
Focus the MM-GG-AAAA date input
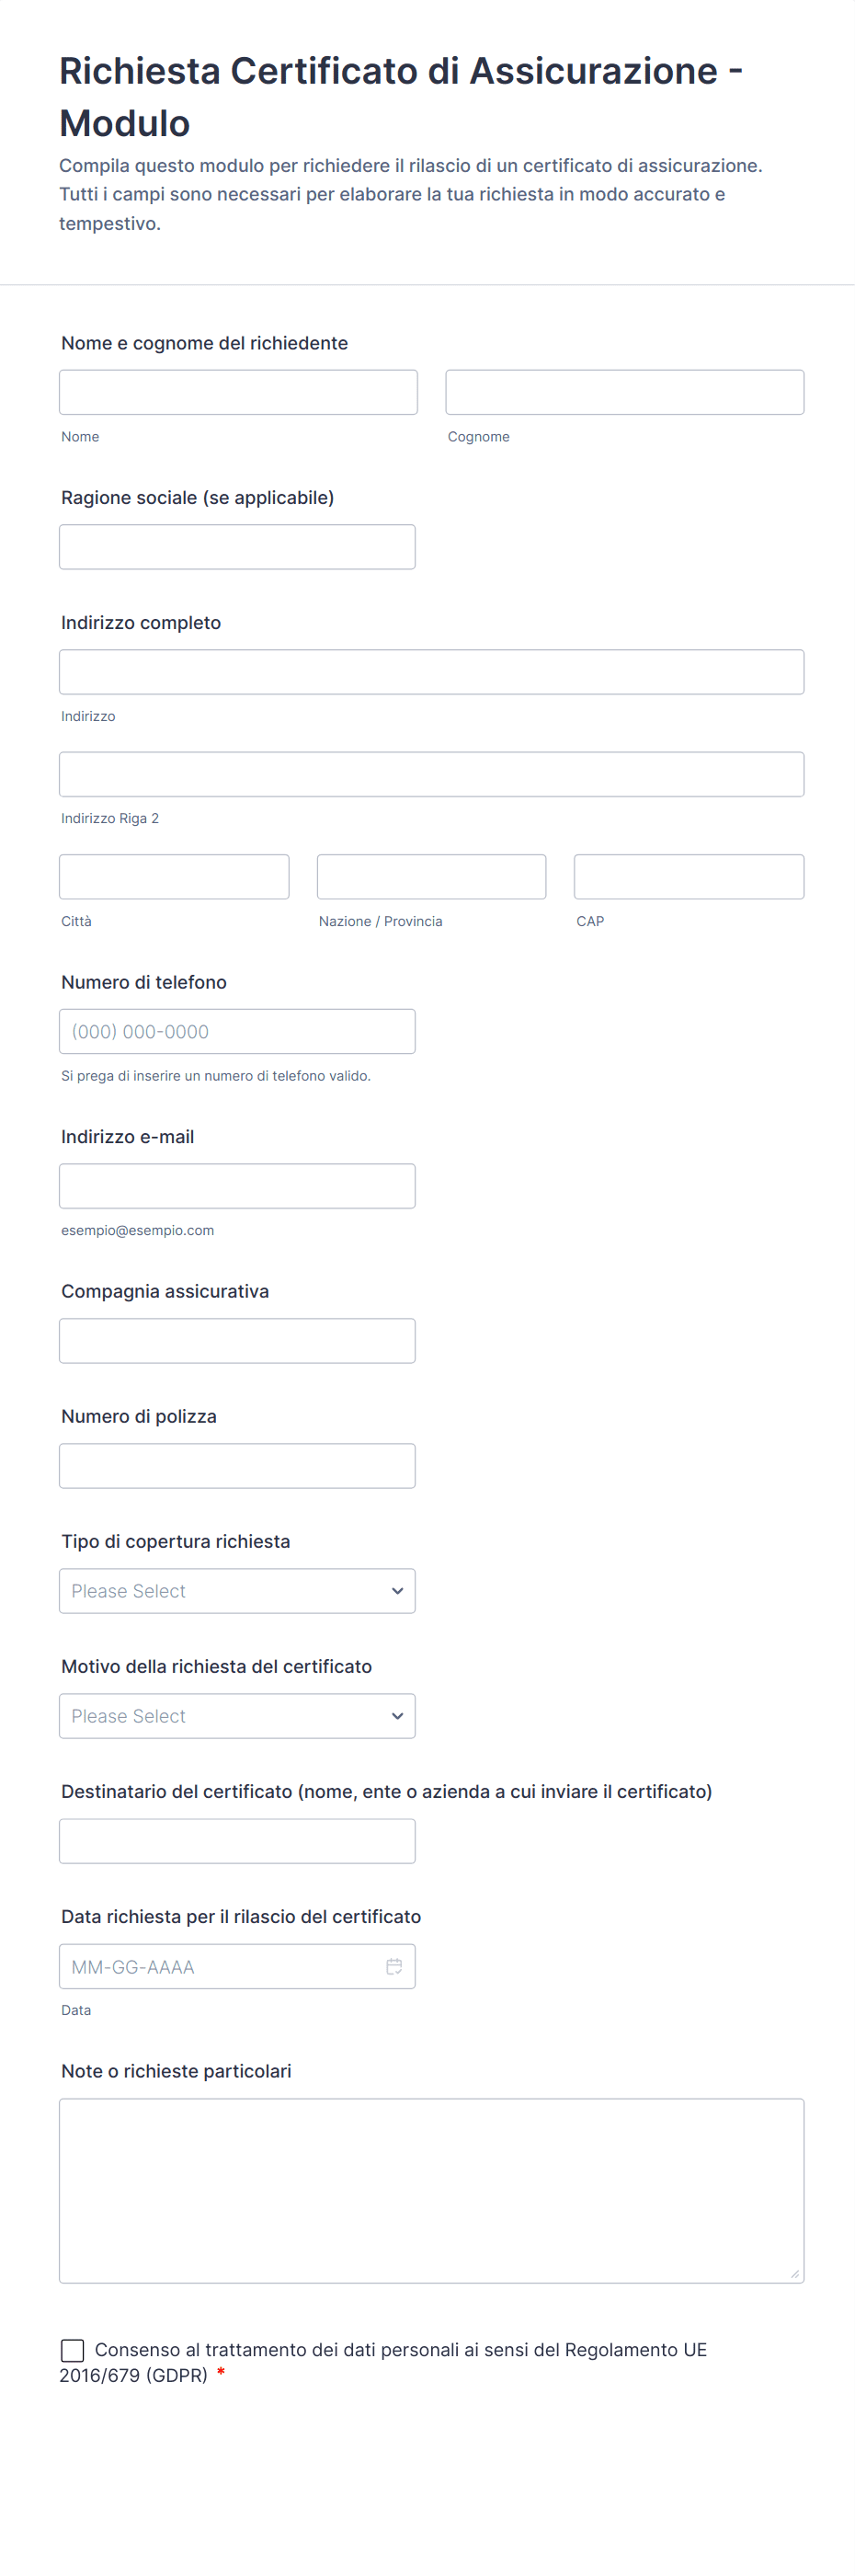coord(220,1966)
